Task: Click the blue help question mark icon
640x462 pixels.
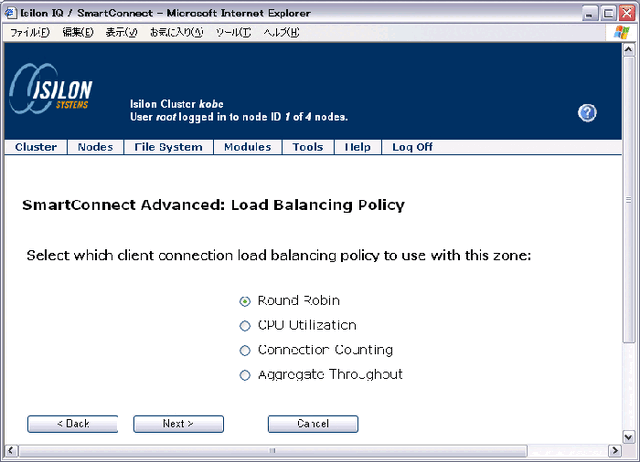Action: click(587, 113)
